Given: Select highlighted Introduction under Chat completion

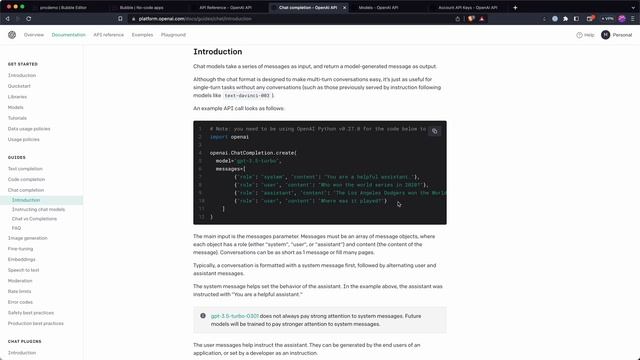Looking at the screenshot, I should (x=26, y=200).
